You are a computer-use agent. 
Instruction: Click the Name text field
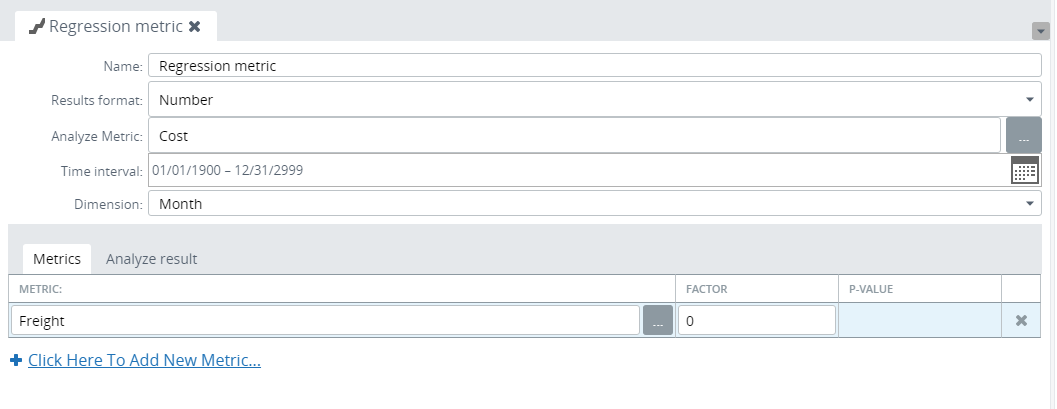click(x=594, y=66)
